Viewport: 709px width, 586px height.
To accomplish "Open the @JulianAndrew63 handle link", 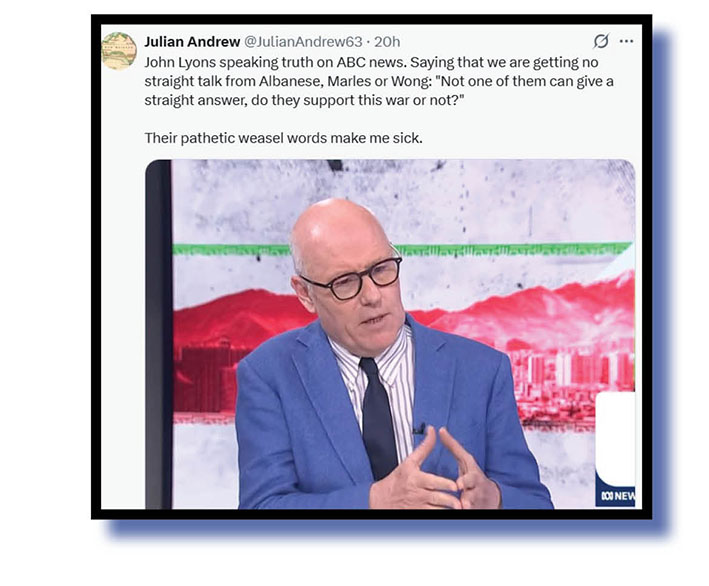I will (303, 42).
